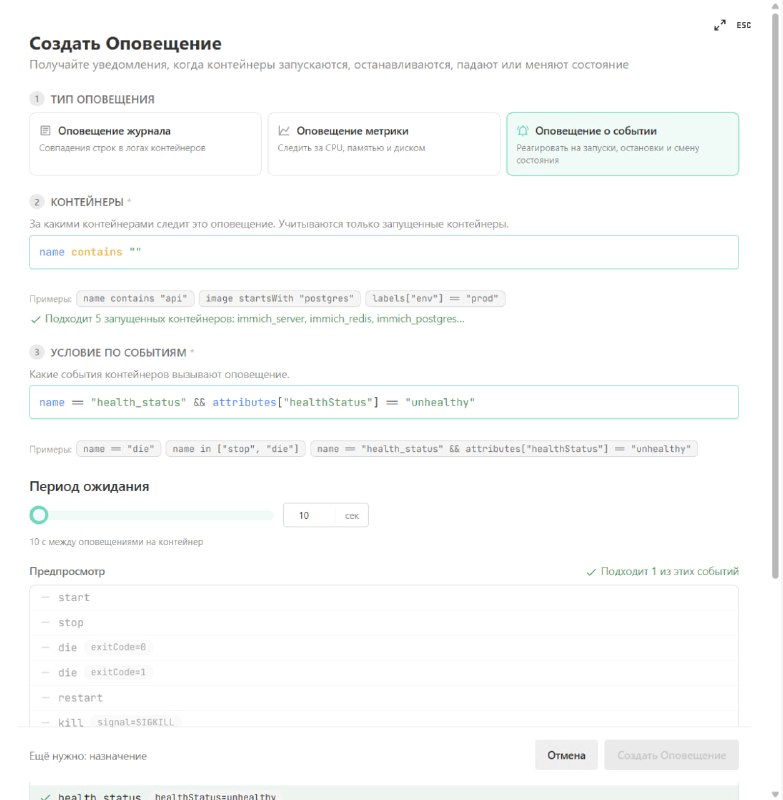Viewport: 783px width, 800px height.
Task: Click the expand-to-fullscreen arrows icon
Action: point(720,25)
